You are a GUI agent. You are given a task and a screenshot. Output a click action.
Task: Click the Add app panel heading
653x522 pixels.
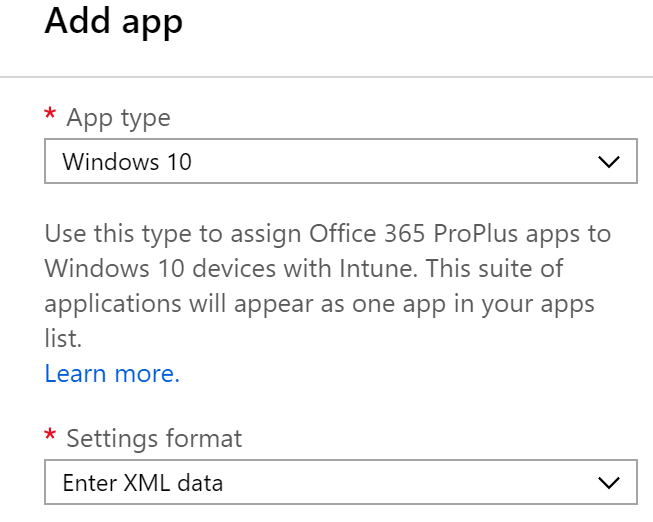[114, 21]
